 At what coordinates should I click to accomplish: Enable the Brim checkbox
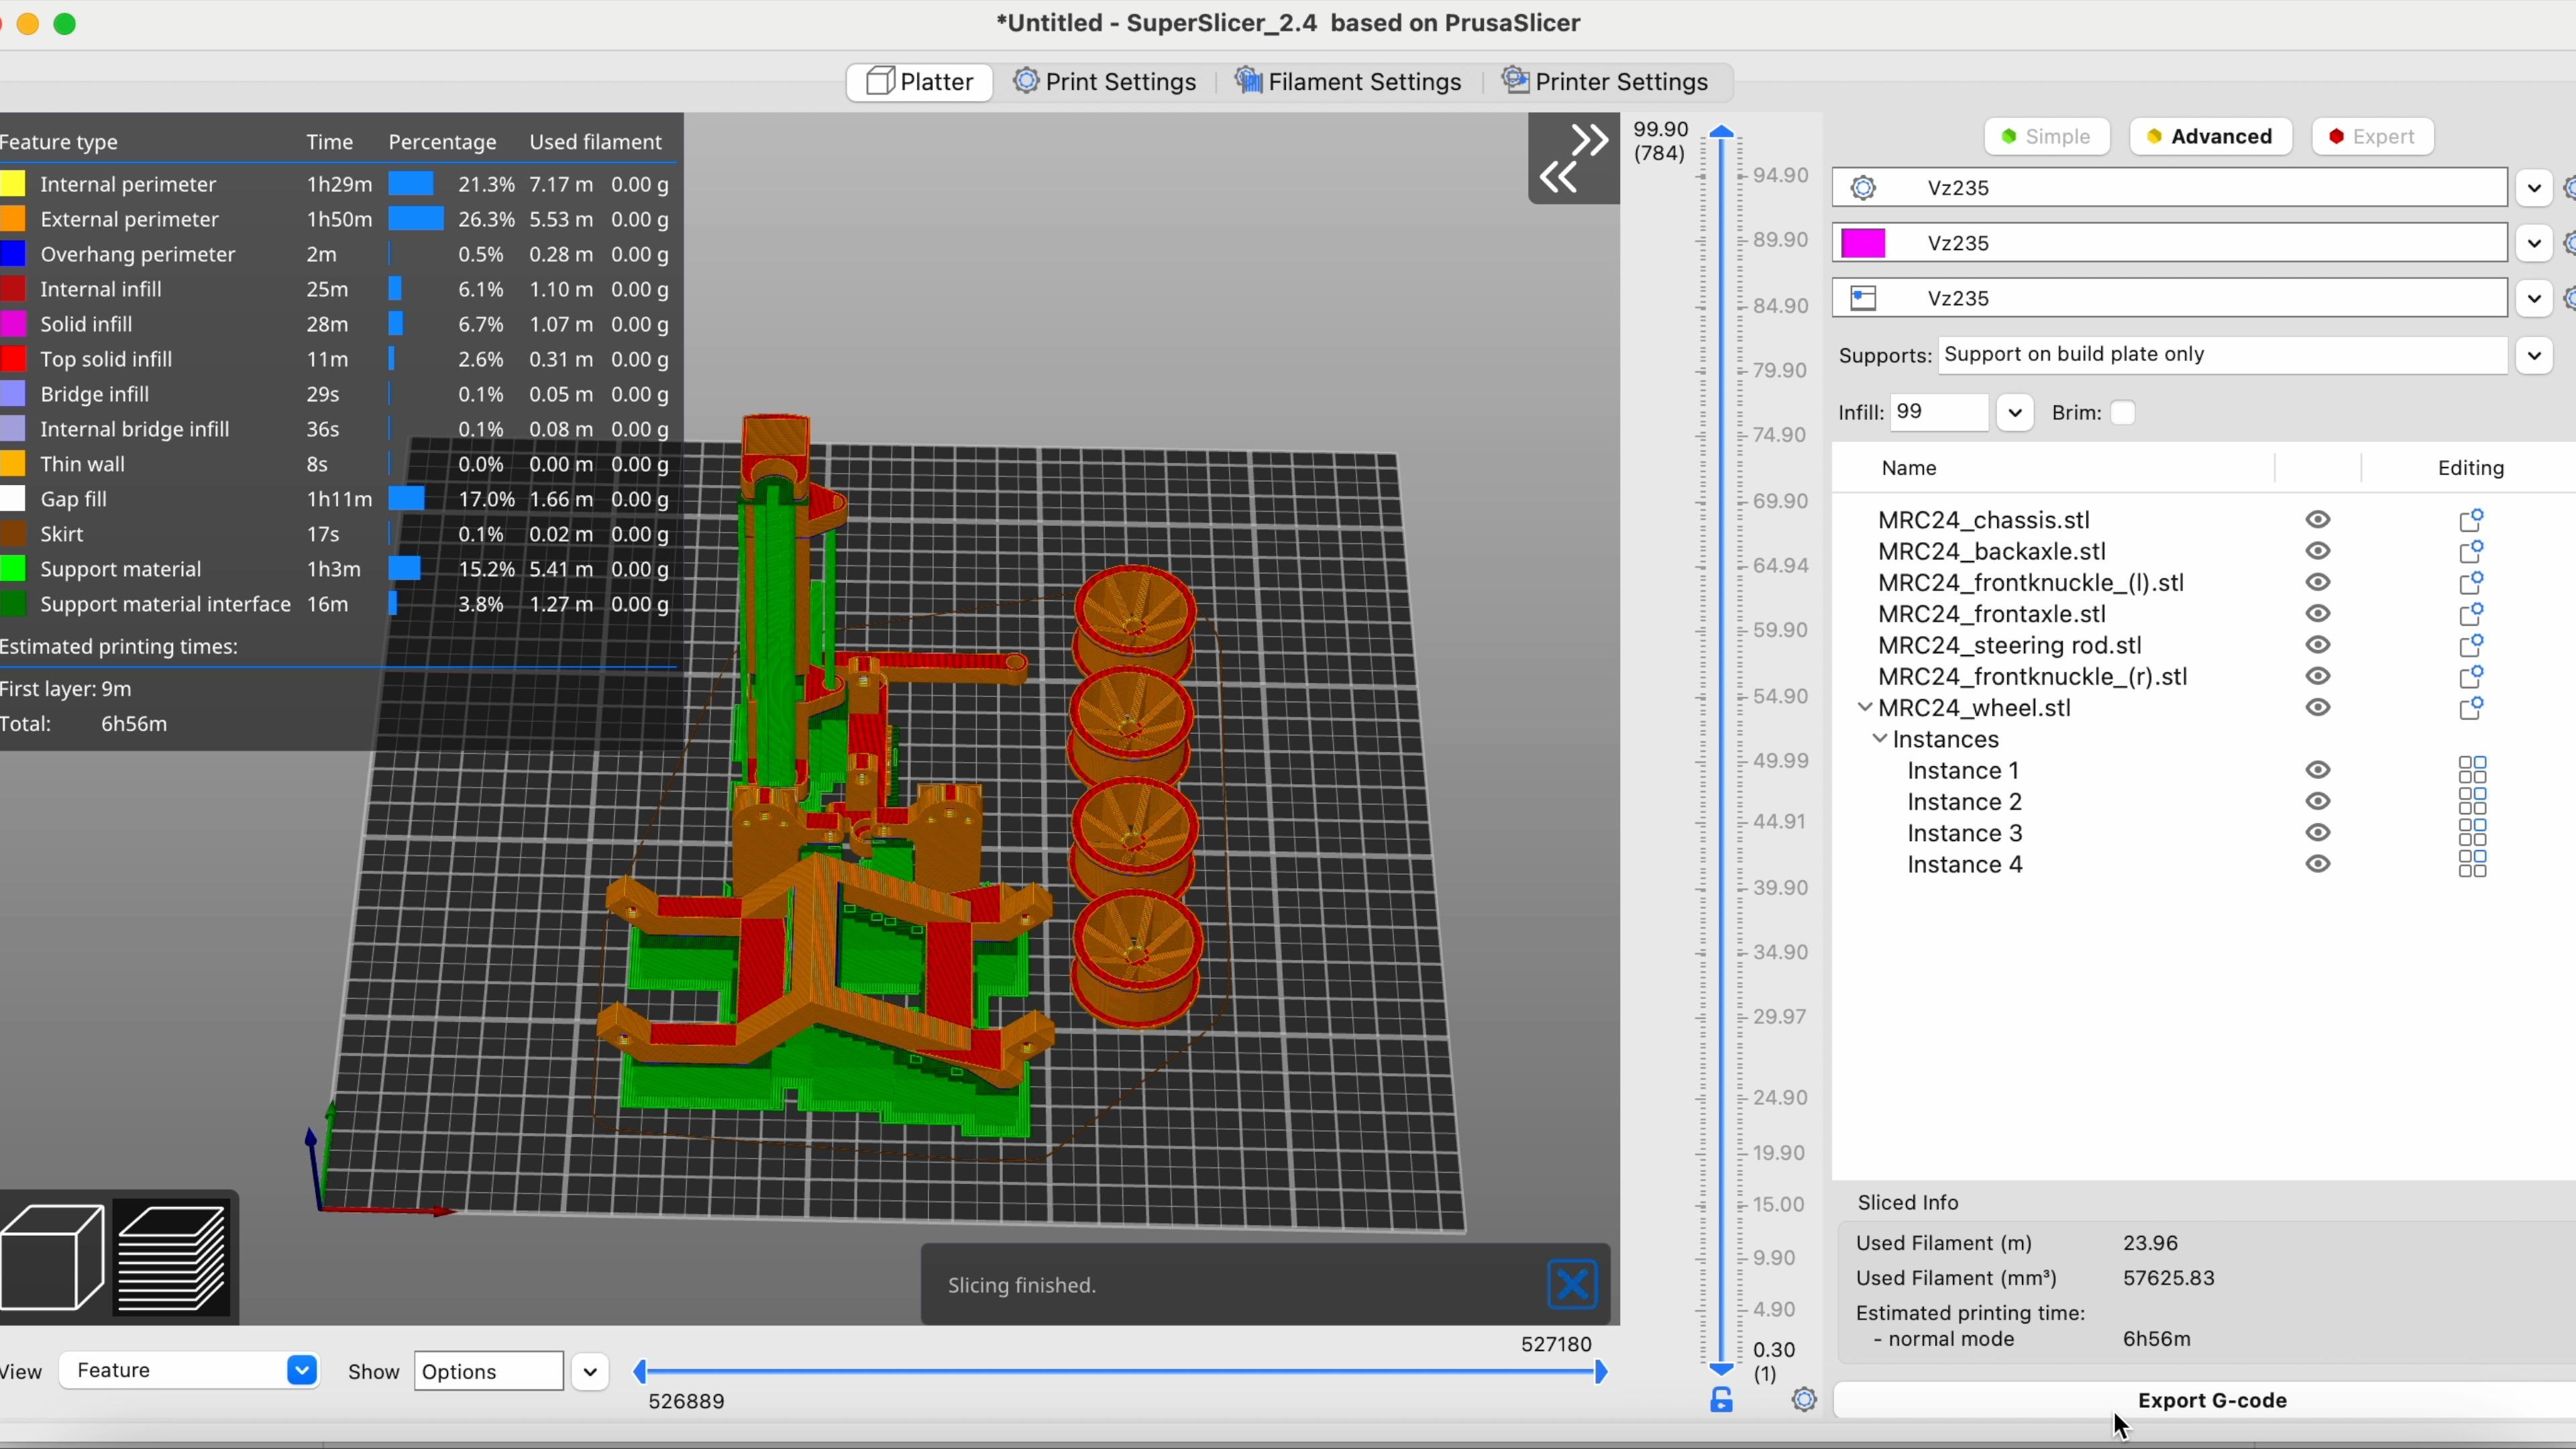pos(2122,413)
